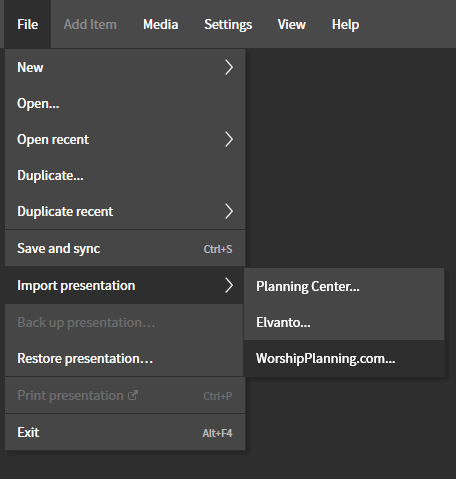Select Back up presentation... entry

[x=124, y=322]
